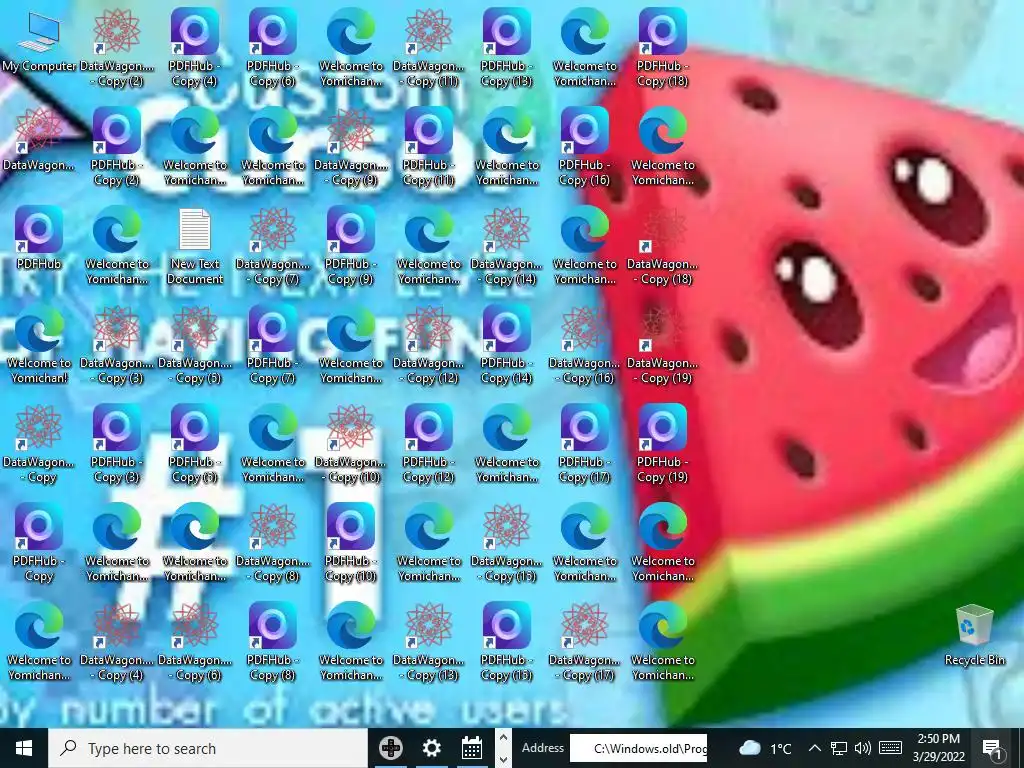
Task: Select DataWagon - Copy (2) shortcut
Action: point(117,48)
